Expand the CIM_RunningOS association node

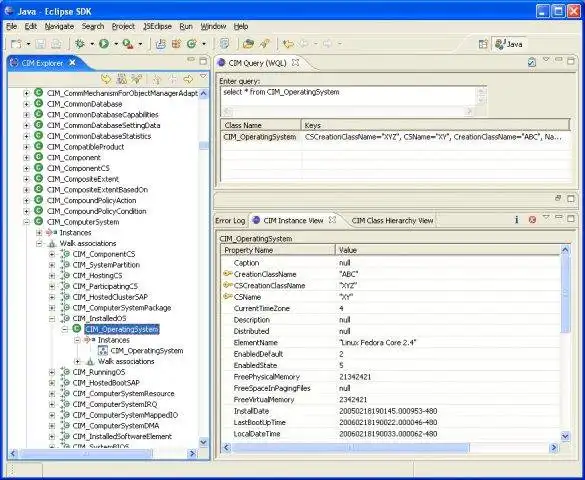[x=52, y=372]
